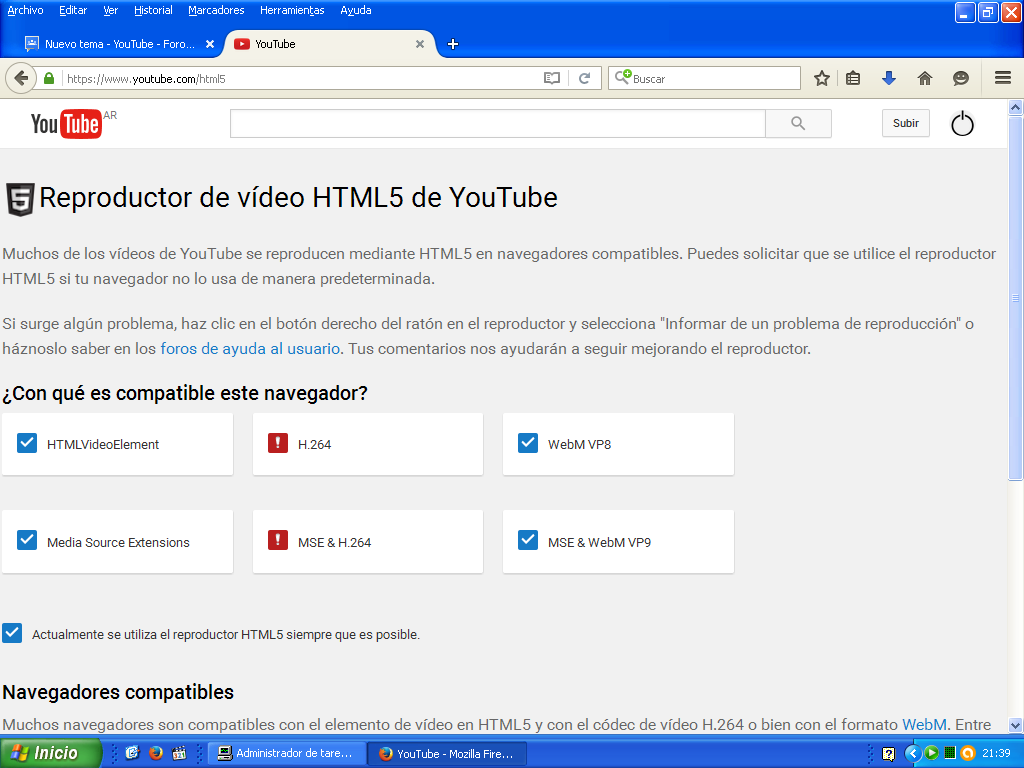Image resolution: width=1024 pixels, height=768 pixels.
Task: Open Reader View book icon in address bar
Action: click(552, 78)
